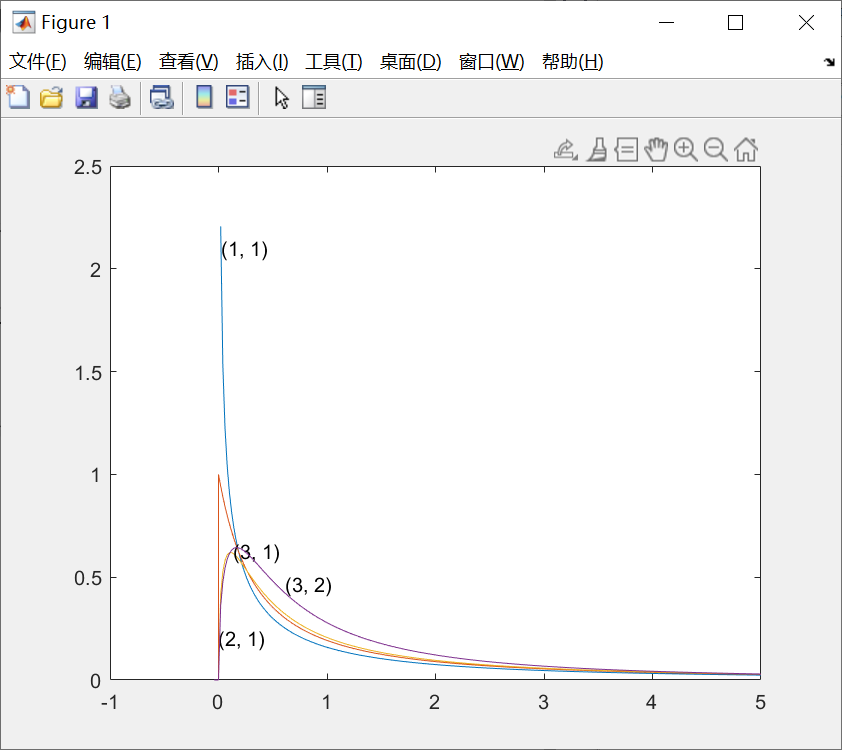Open the 帮助(H) menu

(572, 62)
